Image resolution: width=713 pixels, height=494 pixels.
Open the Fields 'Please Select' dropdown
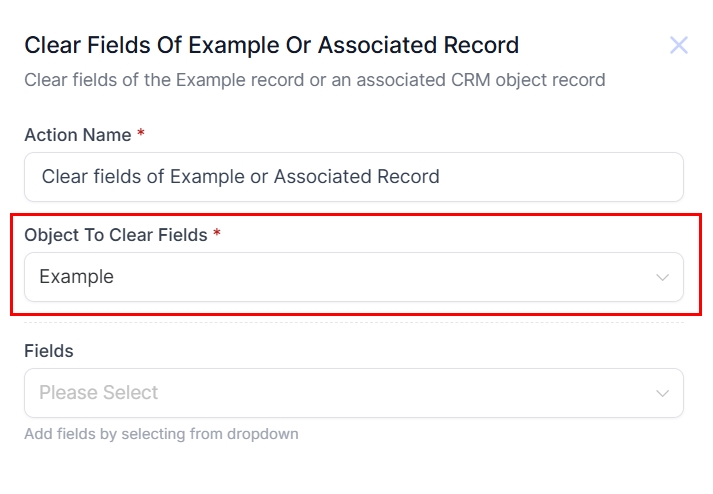coord(353,393)
